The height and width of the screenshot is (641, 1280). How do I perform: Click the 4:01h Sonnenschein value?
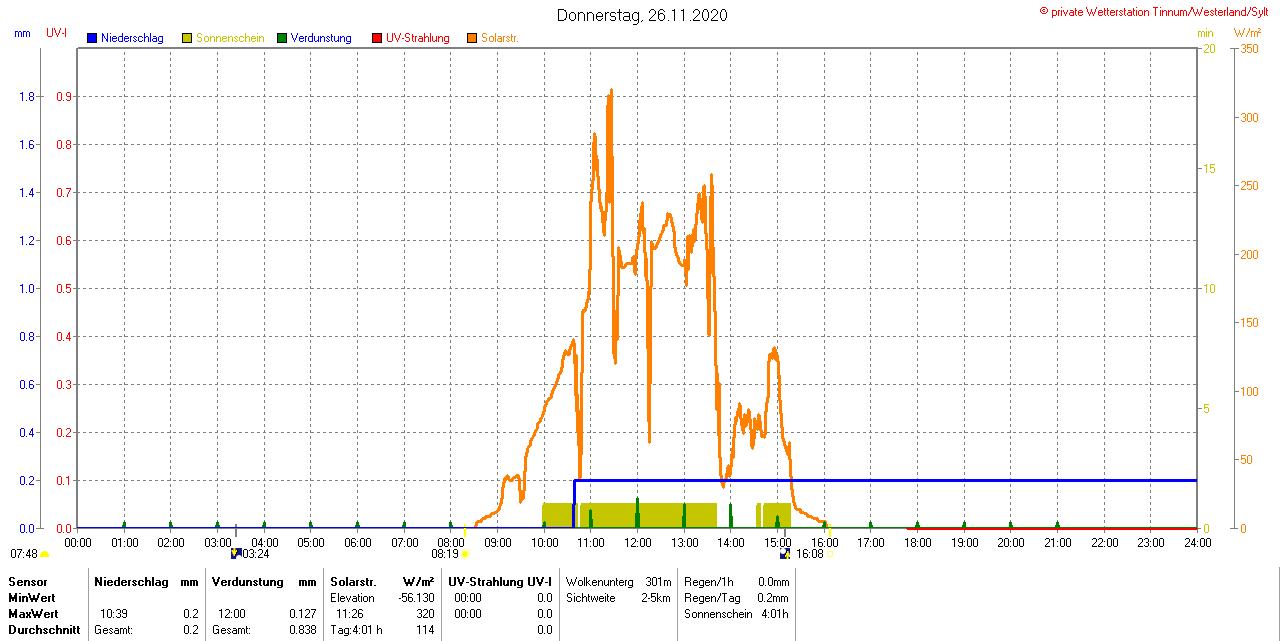775,614
